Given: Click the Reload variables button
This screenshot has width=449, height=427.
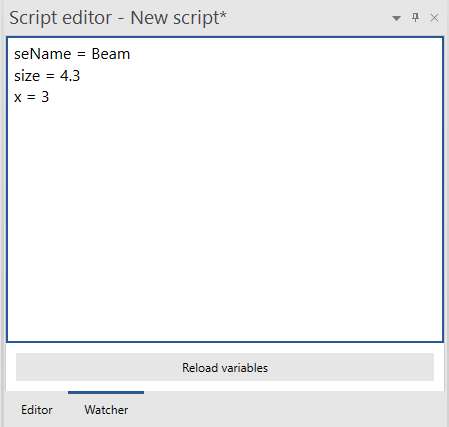Looking at the screenshot, I should [x=225, y=367].
